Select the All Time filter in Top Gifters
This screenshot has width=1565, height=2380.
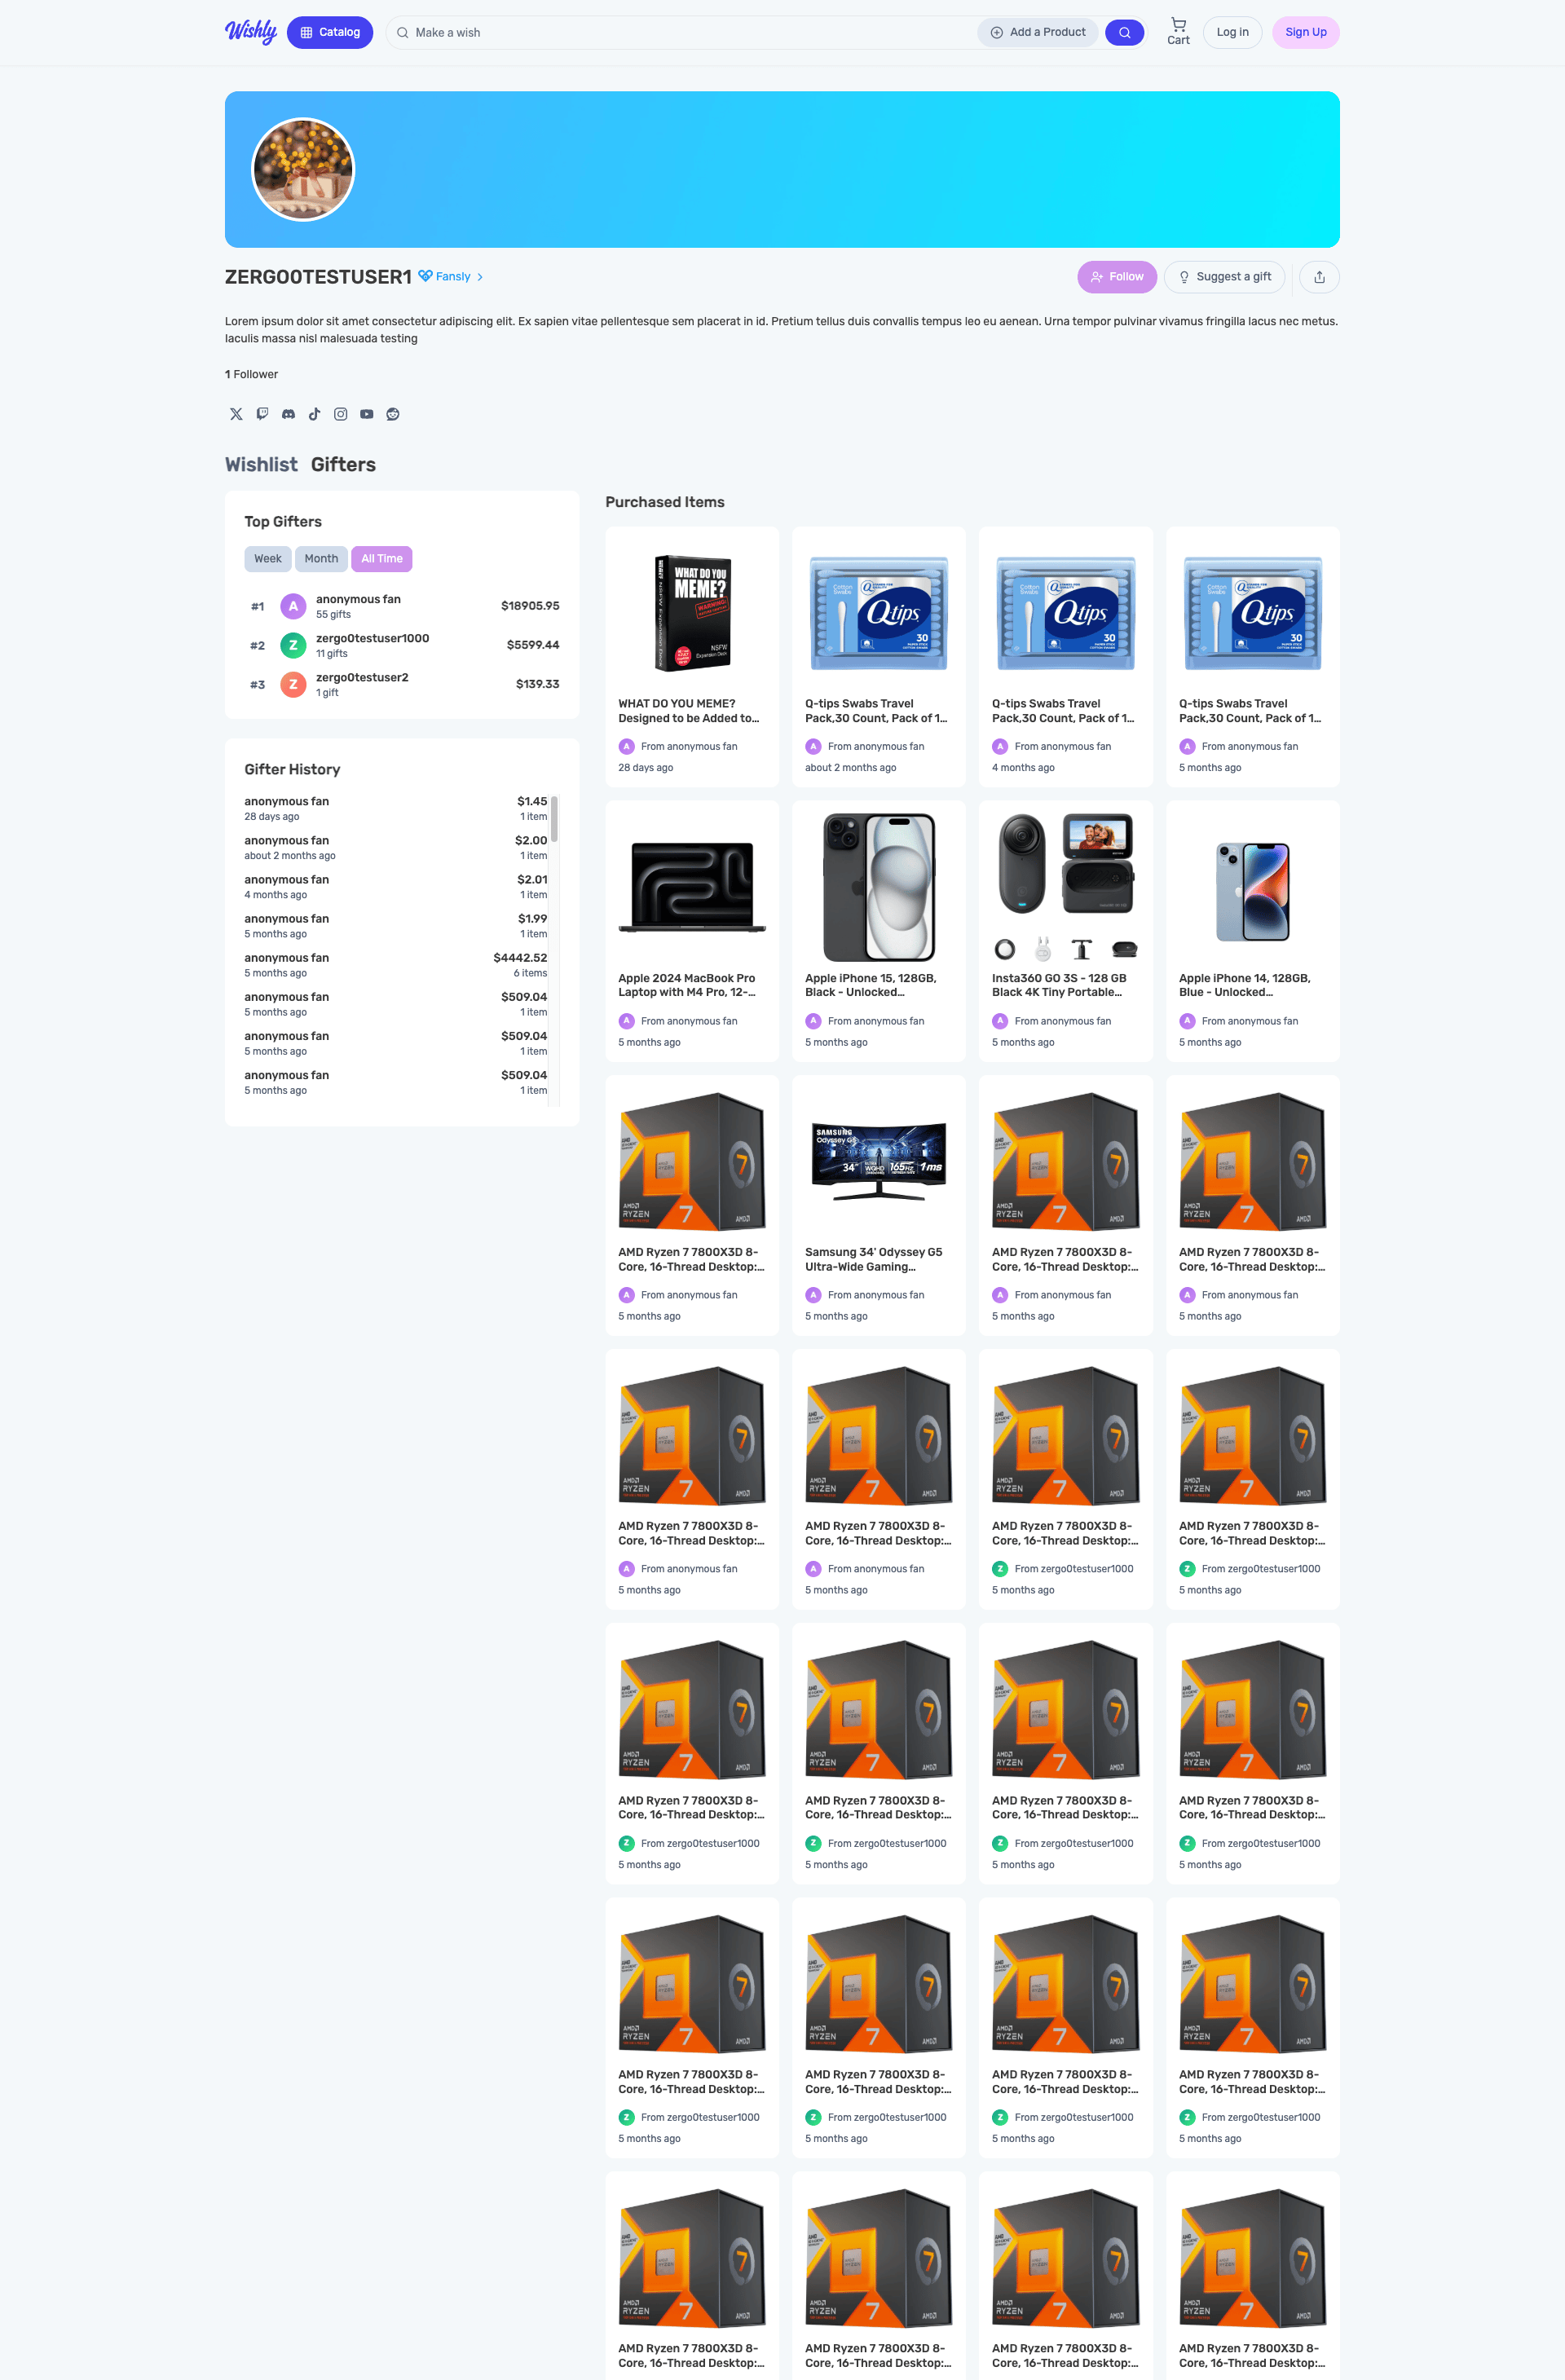382,559
